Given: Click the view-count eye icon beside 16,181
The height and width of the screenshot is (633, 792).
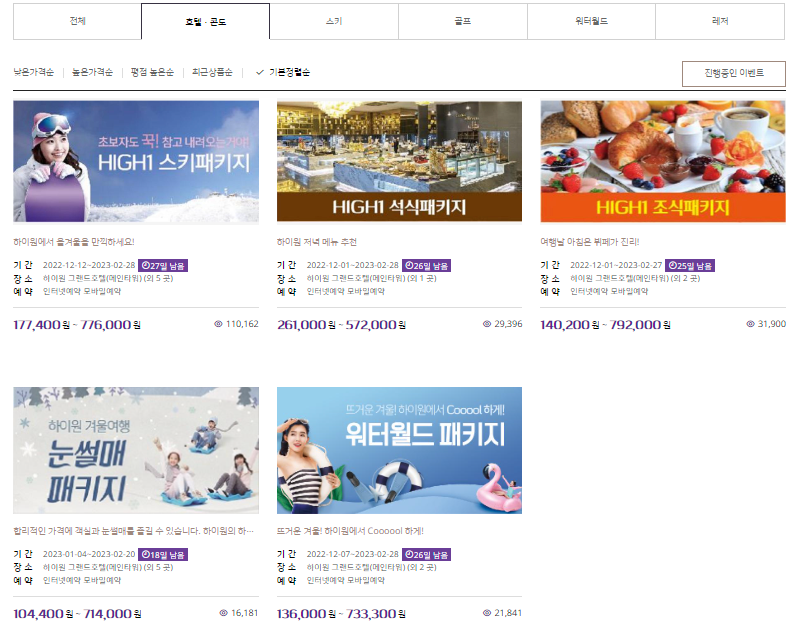Looking at the screenshot, I should (223, 613).
